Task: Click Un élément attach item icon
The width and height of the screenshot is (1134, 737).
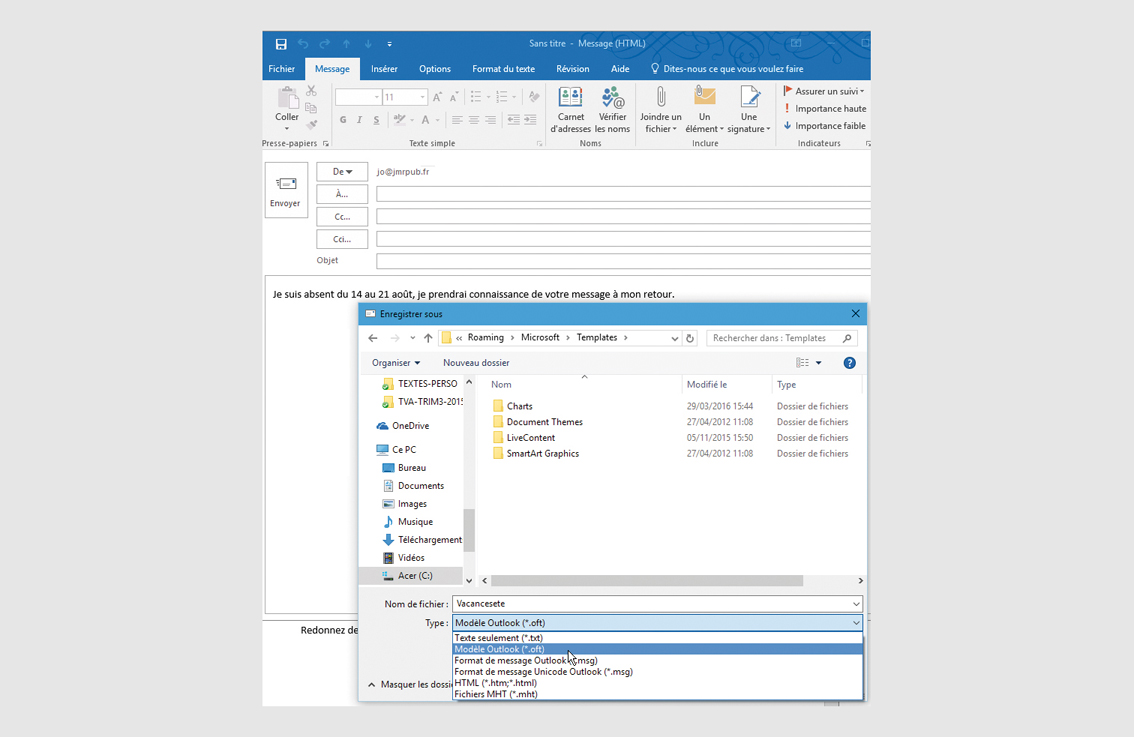Action: [x=704, y=109]
